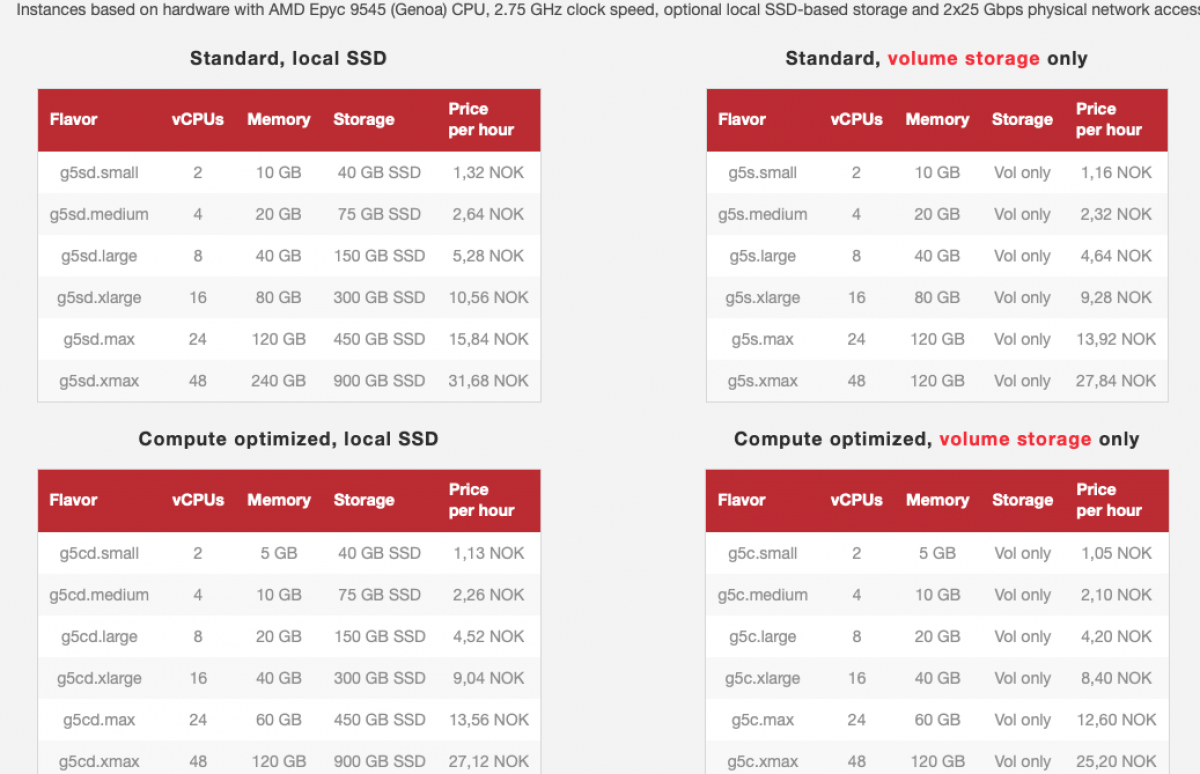Select the g5cd.large row
This screenshot has width=1200, height=774.
[99, 636]
